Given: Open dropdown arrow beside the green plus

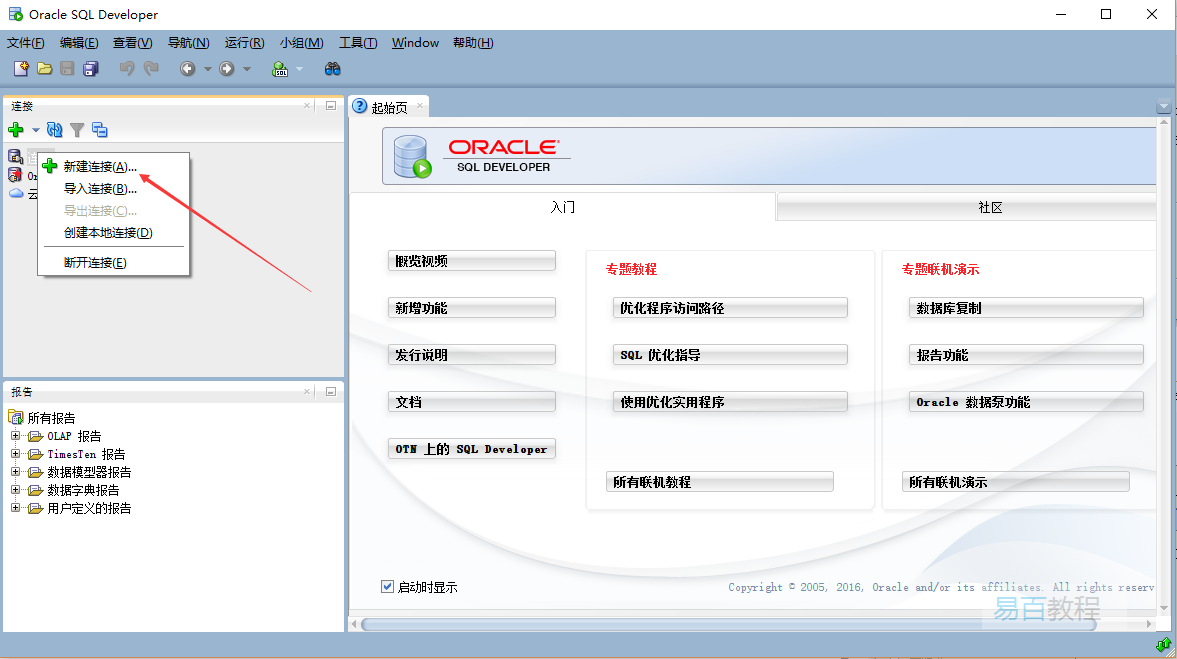Looking at the screenshot, I should [35, 130].
